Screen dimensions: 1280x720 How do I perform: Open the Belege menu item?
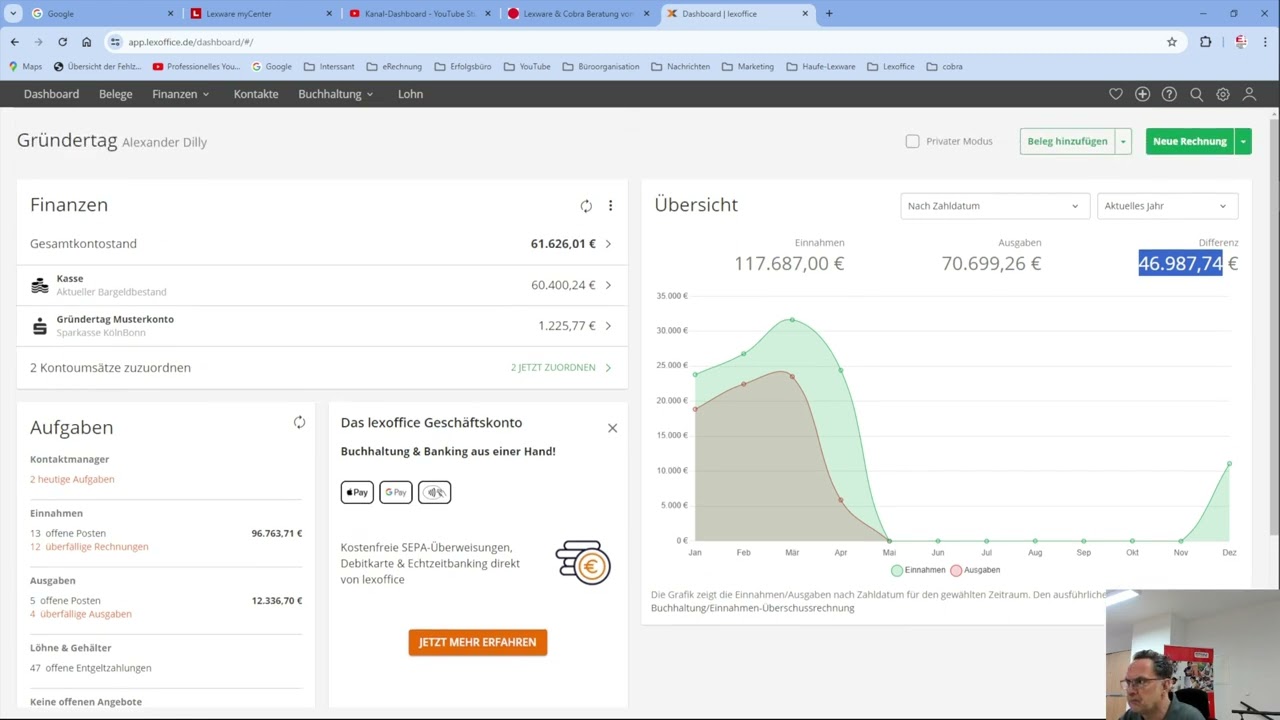pyautogui.click(x=116, y=94)
